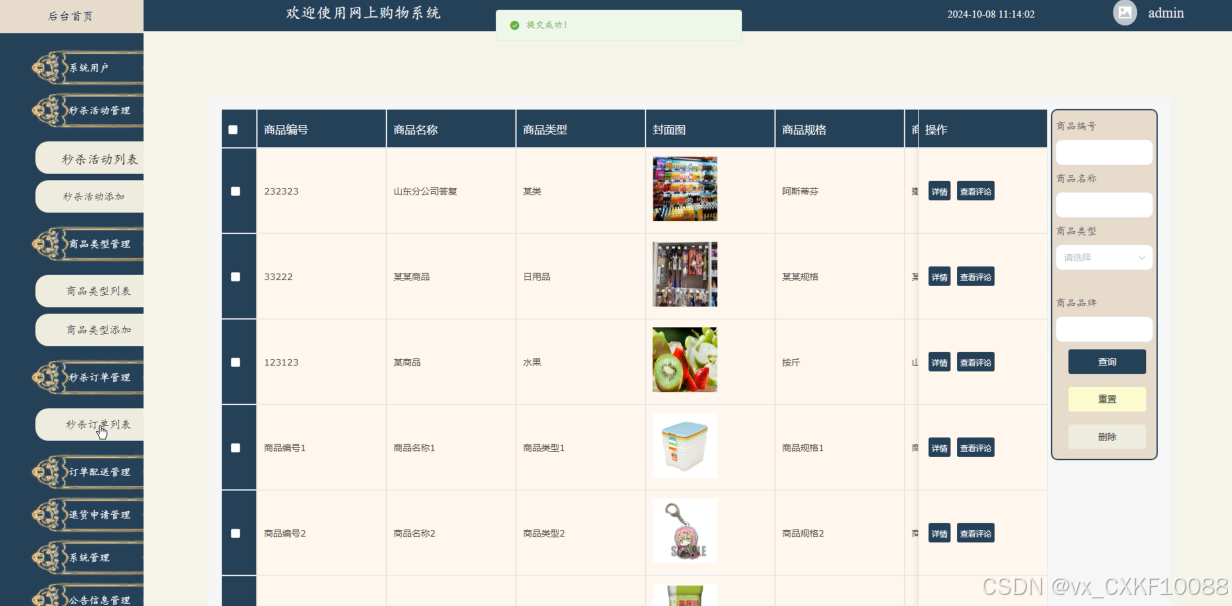The width and height of the screenshot is (1232, 606).
Task: Click 详情 button for product 33222
Action: tap(939, 276)
